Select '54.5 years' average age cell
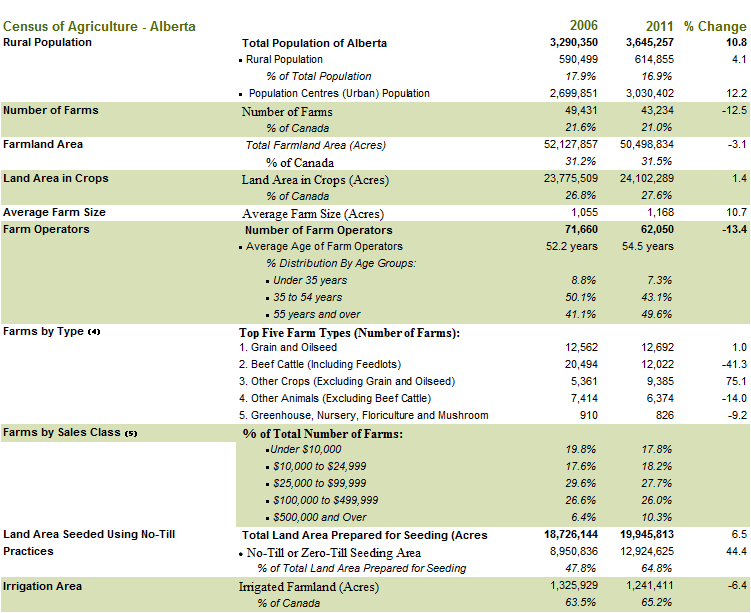Image resolution: width=751 pixels, height=613 pixels. click(648, 246)
